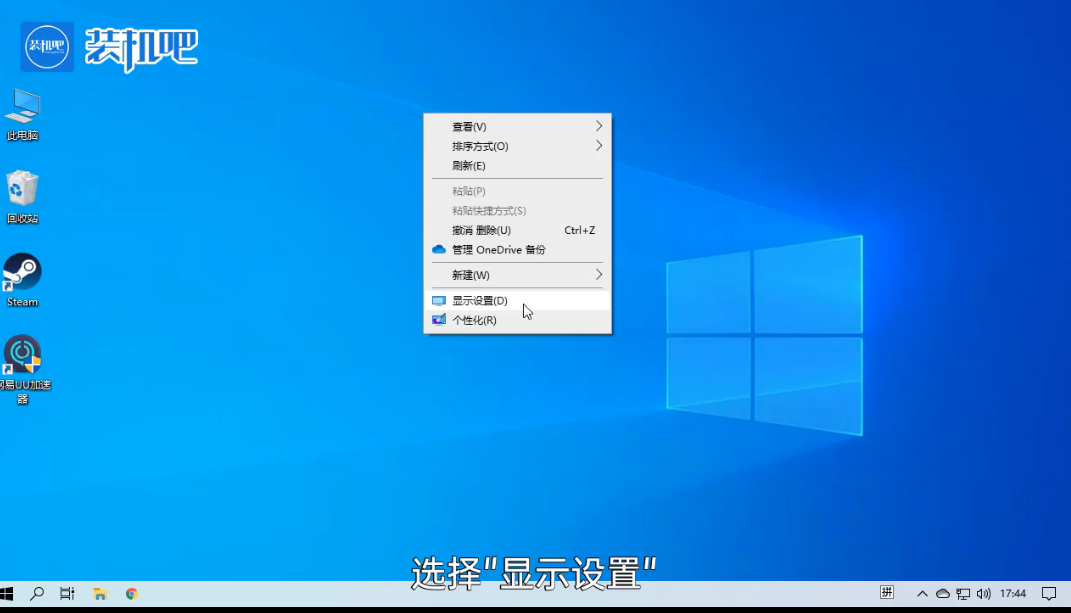Open Task View from the taskbar
Image resolution: width=1071 pixels, height=613 pixels.
pos(66,592)
